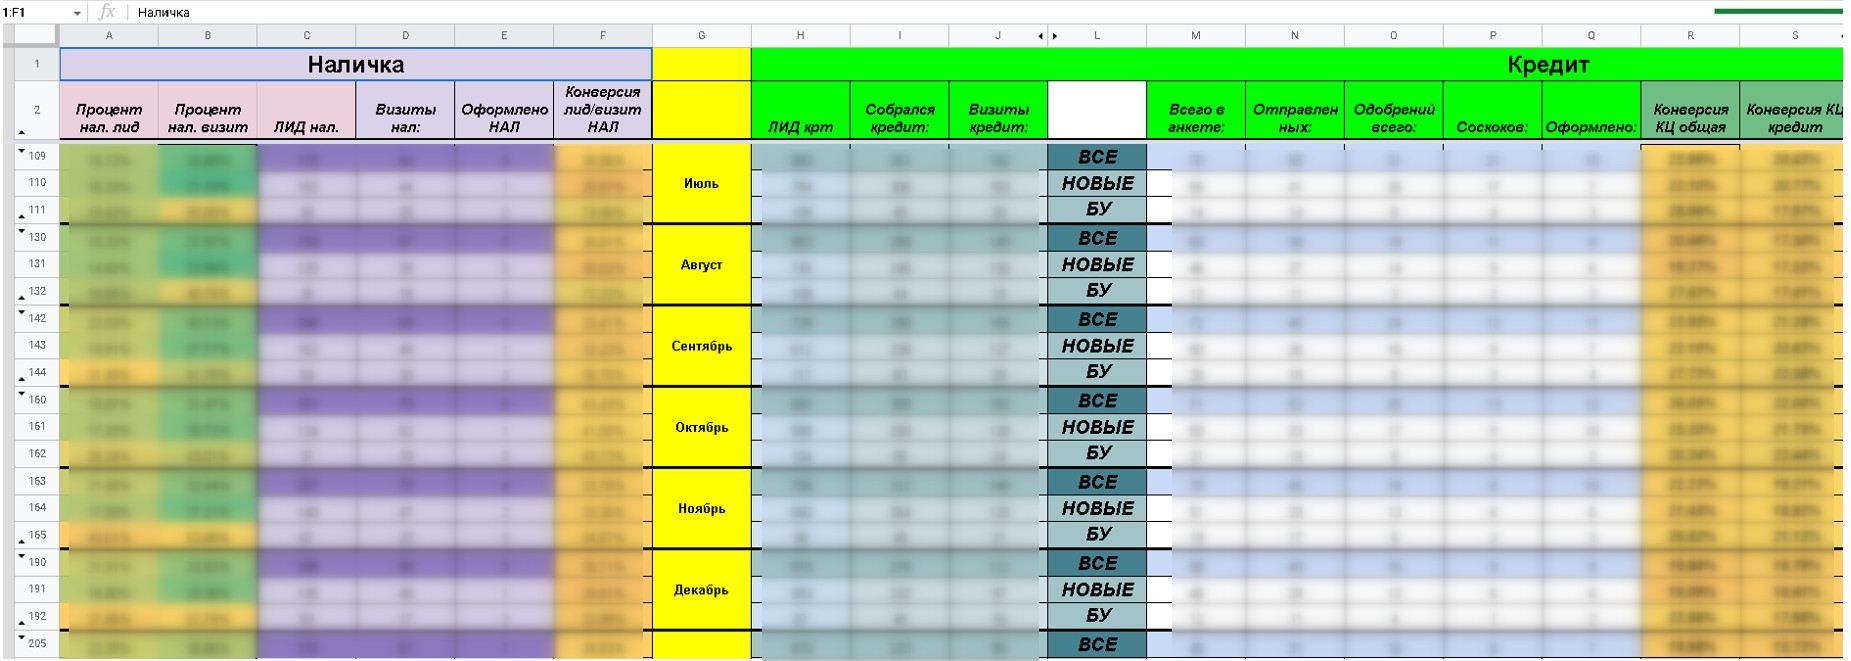Screen dimensions: 1851x661
Task: Select column L header
Action: pyautogui.click(x=1097, y=36)
